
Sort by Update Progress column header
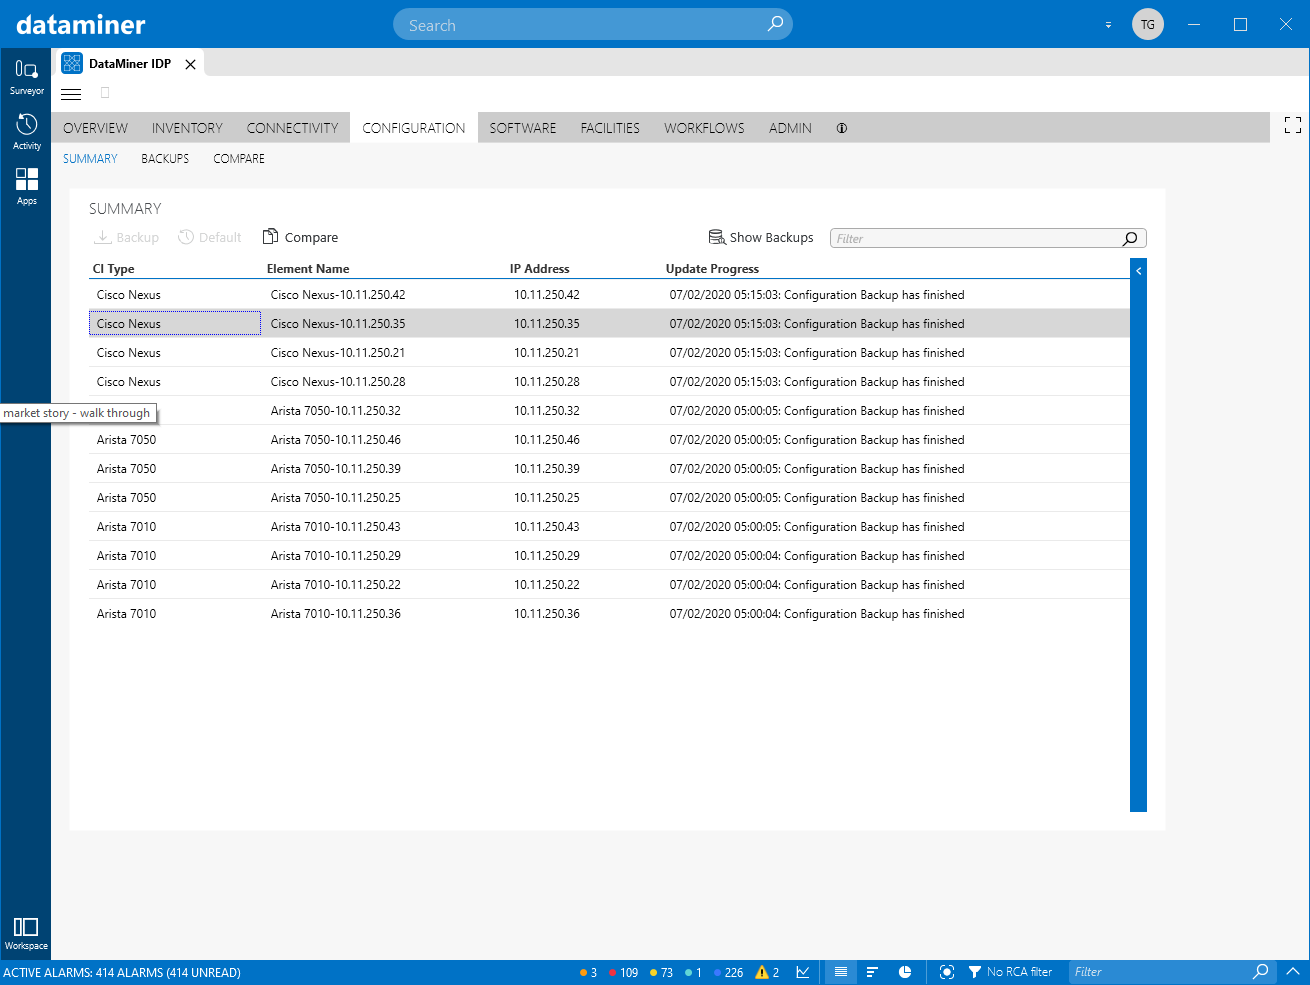click(x=712, y=269)
